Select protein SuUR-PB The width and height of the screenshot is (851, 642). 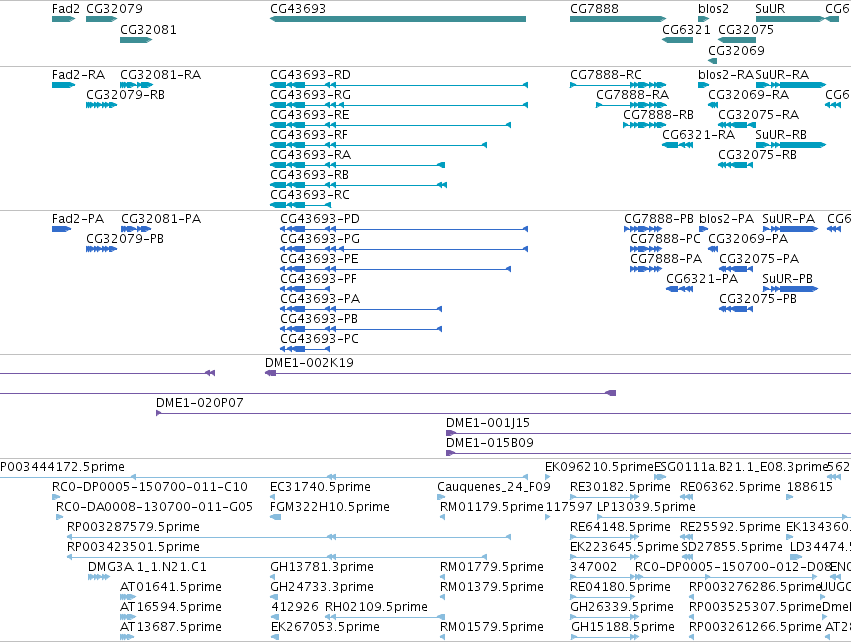(790, 289)
